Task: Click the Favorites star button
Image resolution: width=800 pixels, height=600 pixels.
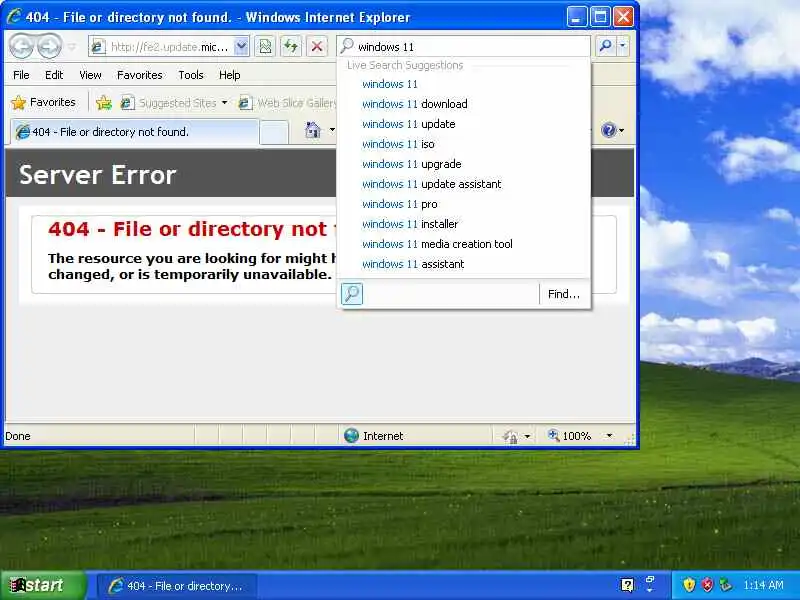Action: click(43, 103)
